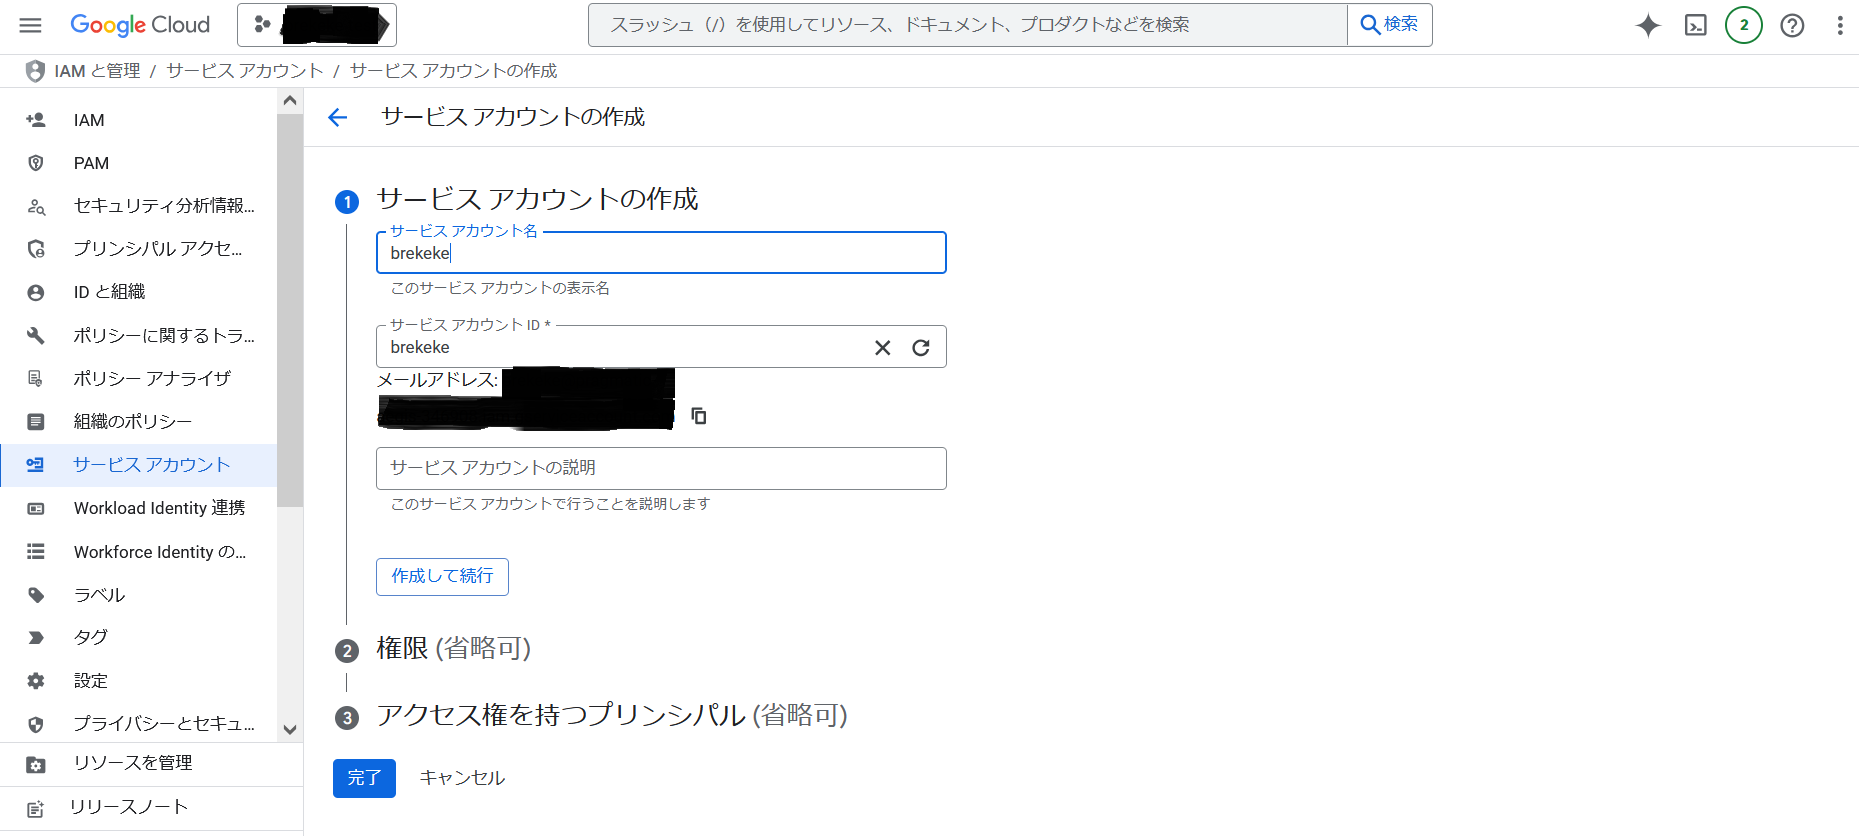
Task: Open the three-dot settings menu
Action: point(1839,25)
